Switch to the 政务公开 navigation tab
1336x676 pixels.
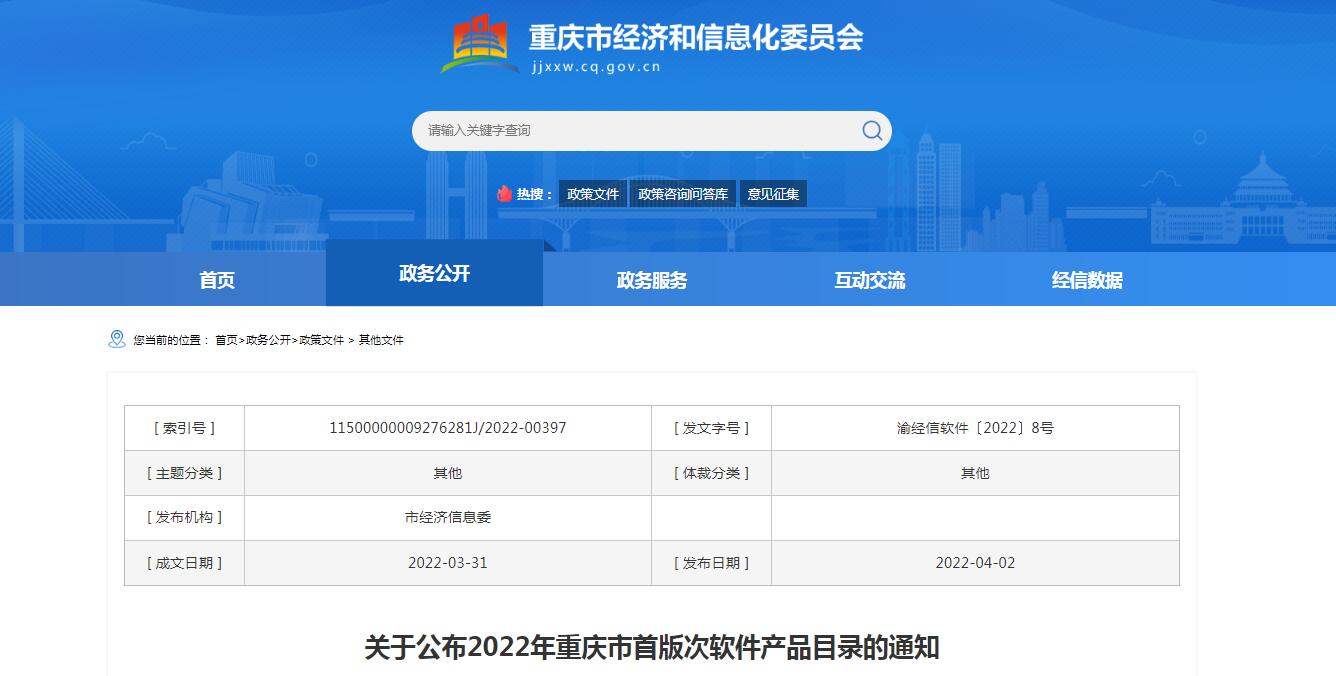(x=434, y=274)
